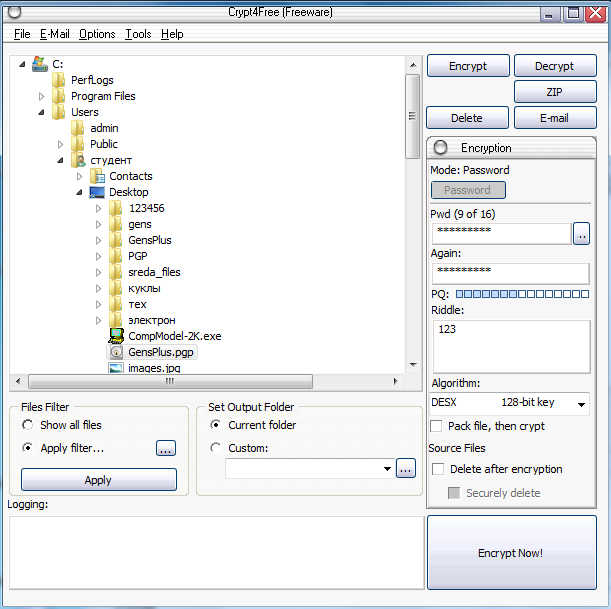Open the E-Mail menu
Image resolution: width=611 pixels, height=609 pixels.
(x=55, y=34)
